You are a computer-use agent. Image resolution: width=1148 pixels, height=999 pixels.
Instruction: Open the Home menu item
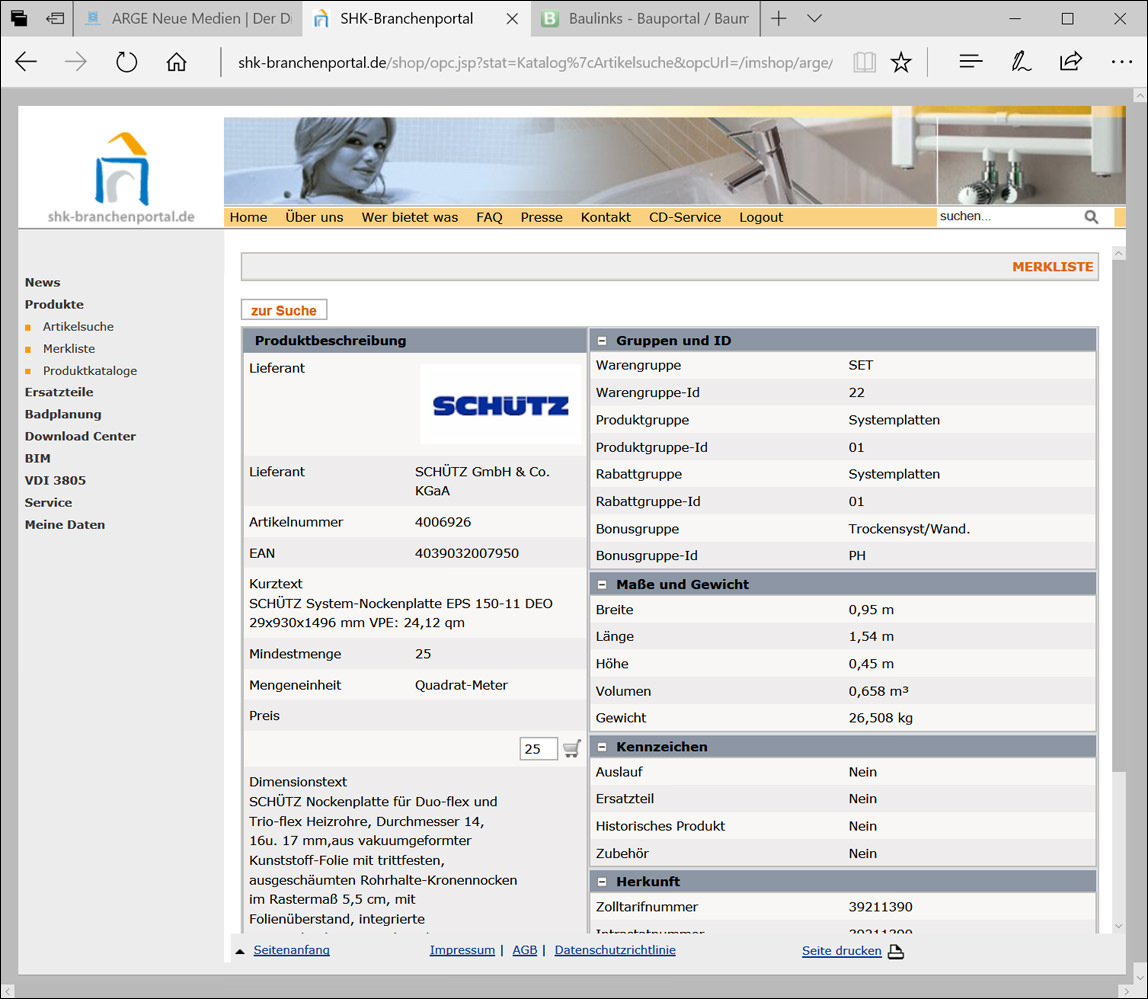click(x=248, y=218)
